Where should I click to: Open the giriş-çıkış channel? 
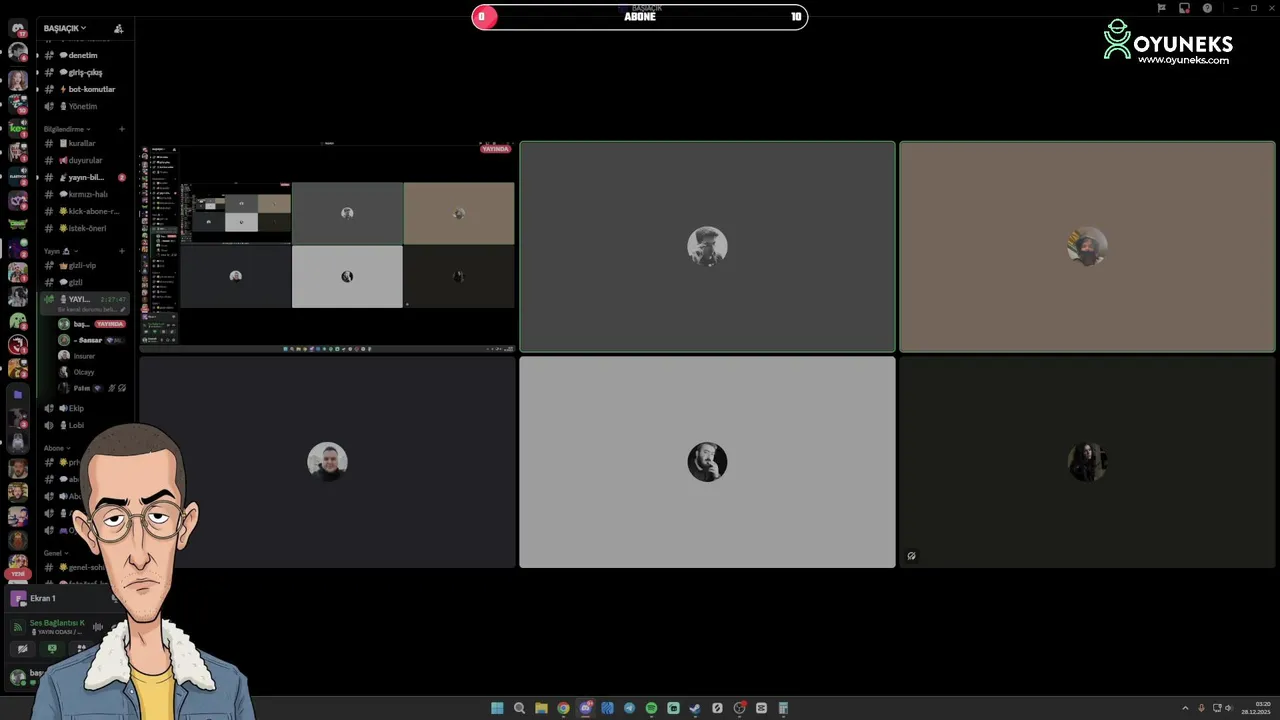tap(85, 72)
